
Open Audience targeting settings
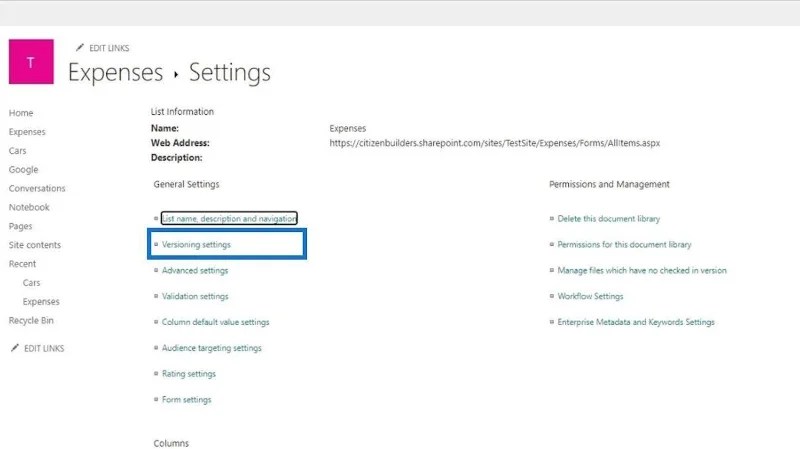click(212, 348)
